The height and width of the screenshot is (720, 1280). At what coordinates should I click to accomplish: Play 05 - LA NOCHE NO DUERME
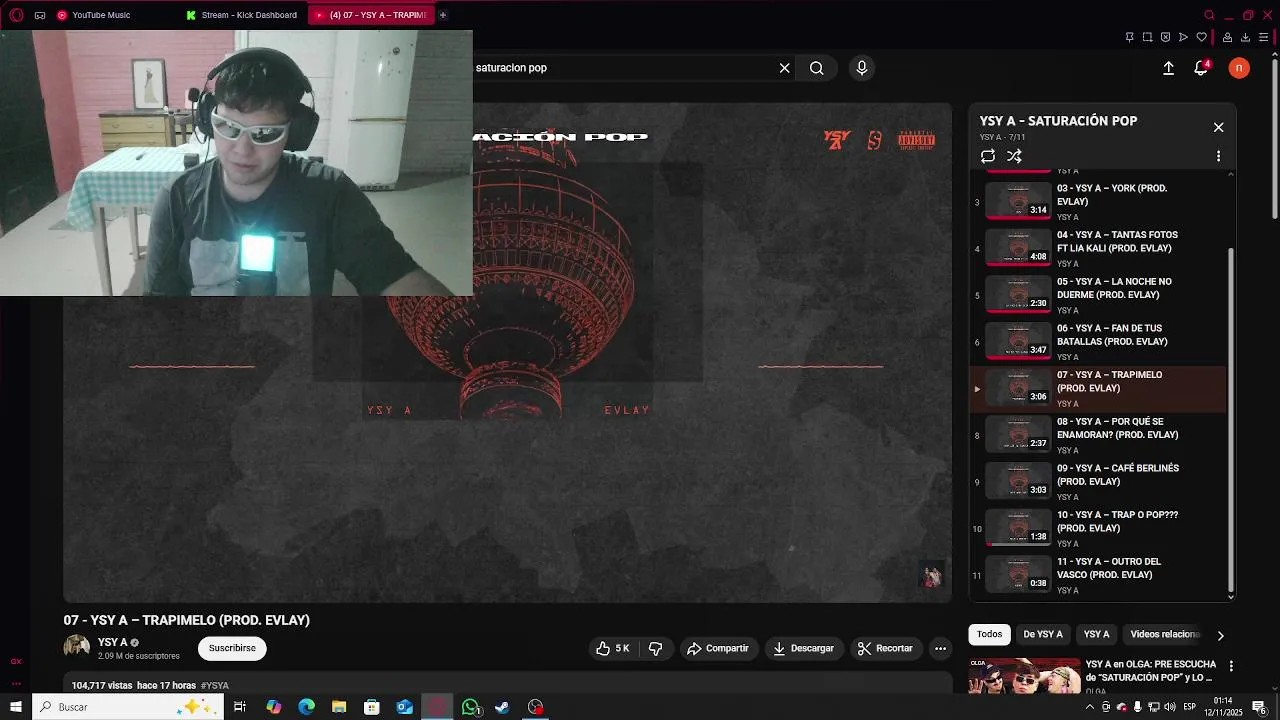[x=1100, y=295]
